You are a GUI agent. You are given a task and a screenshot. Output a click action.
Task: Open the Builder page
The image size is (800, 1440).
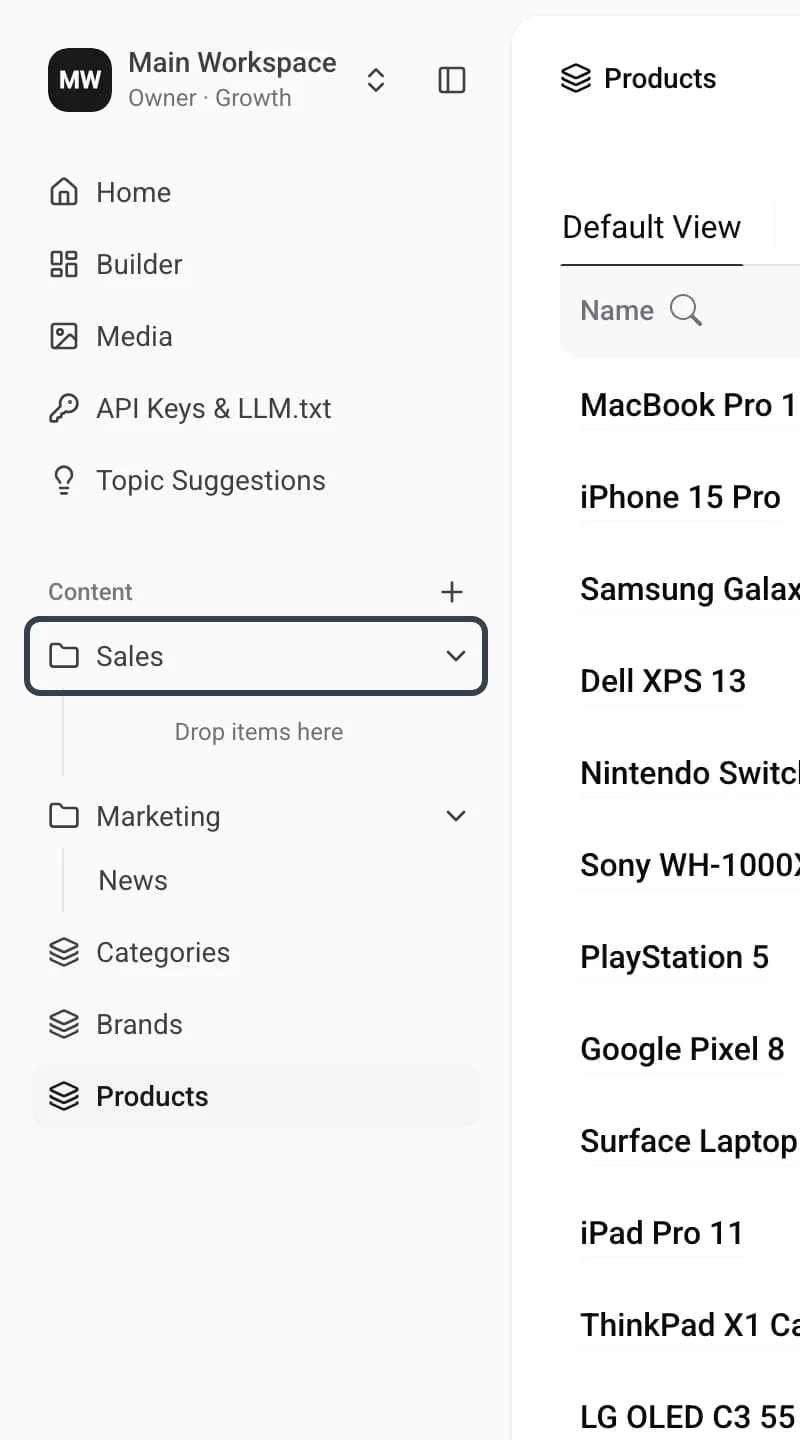tap(256, 264)
